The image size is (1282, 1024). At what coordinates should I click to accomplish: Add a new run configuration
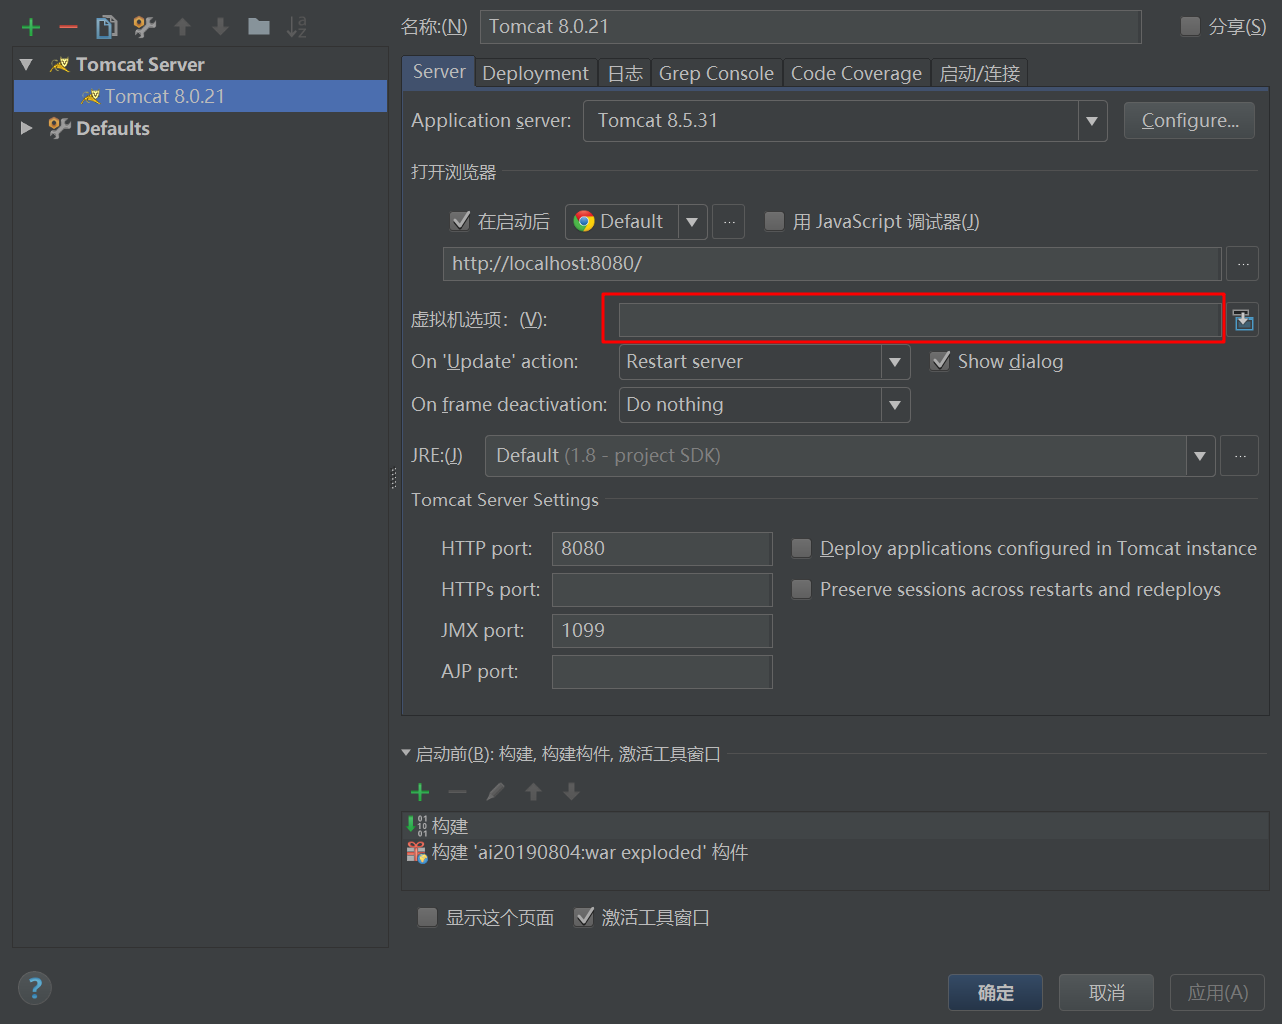click(x=31, y=27)
